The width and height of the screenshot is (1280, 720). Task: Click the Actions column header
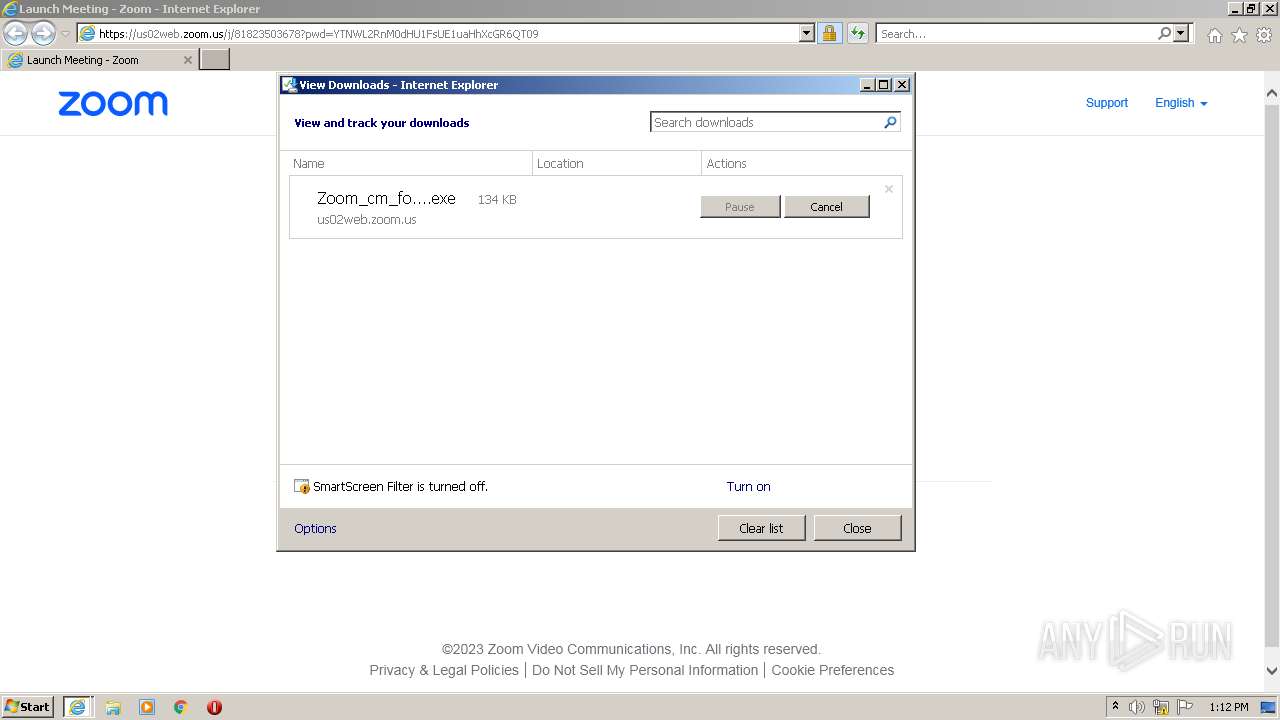(x=804, y=163)
